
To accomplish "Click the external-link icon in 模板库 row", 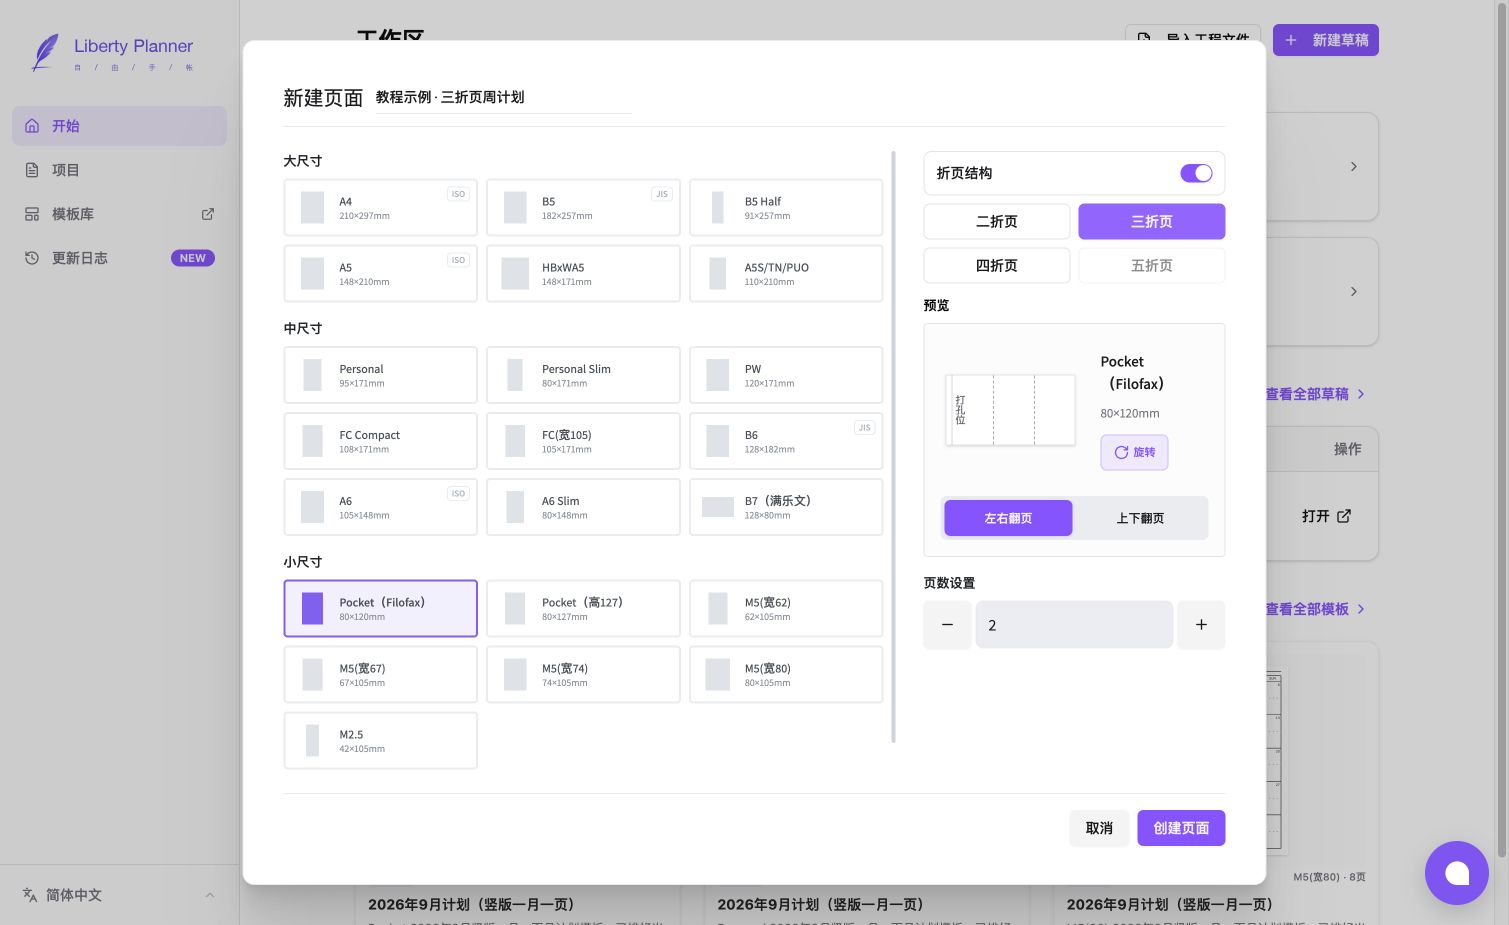I will [x=208, y=214].
